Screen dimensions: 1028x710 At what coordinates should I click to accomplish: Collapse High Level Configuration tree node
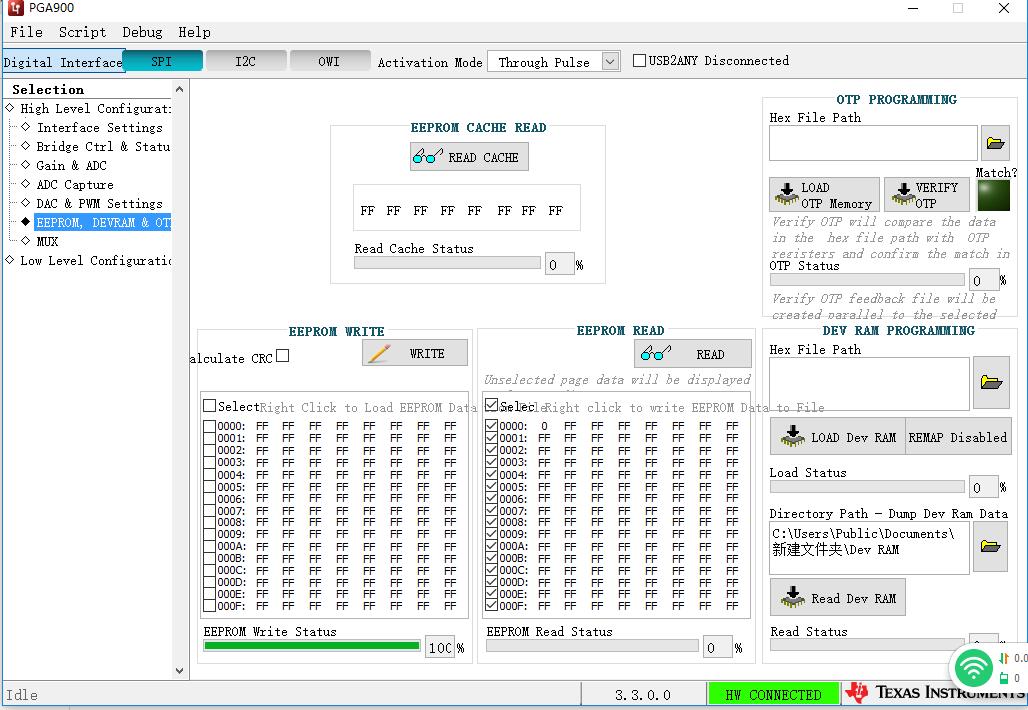coord(10,108)
